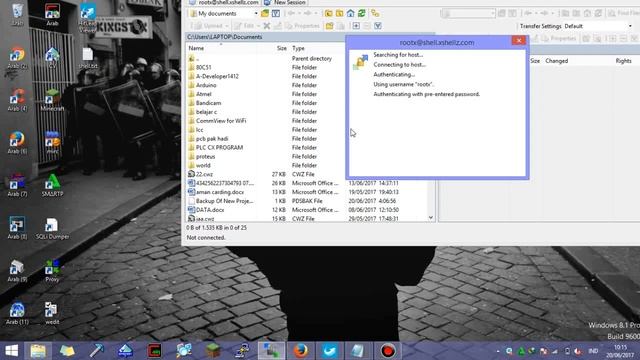Open the Recycle Bin desktop icon
This screenshot has width=640, height=360.
(17, 16)
